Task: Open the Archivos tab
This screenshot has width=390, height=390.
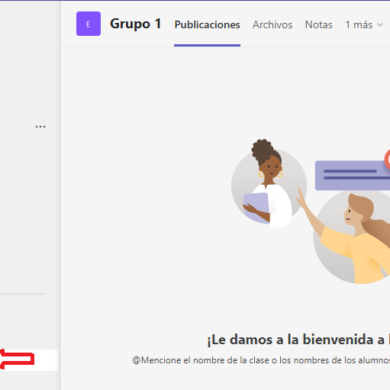Action: point(272,25)
